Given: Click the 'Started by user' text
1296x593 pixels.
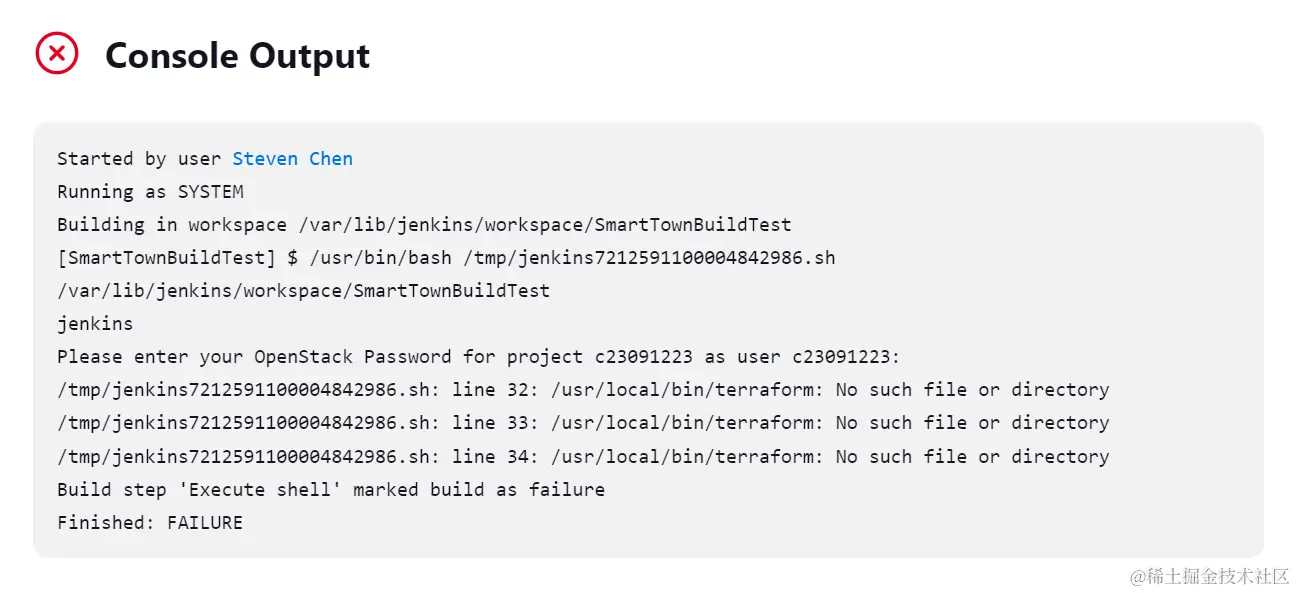Looking at the screenshot, I should [x=140, y=159].
